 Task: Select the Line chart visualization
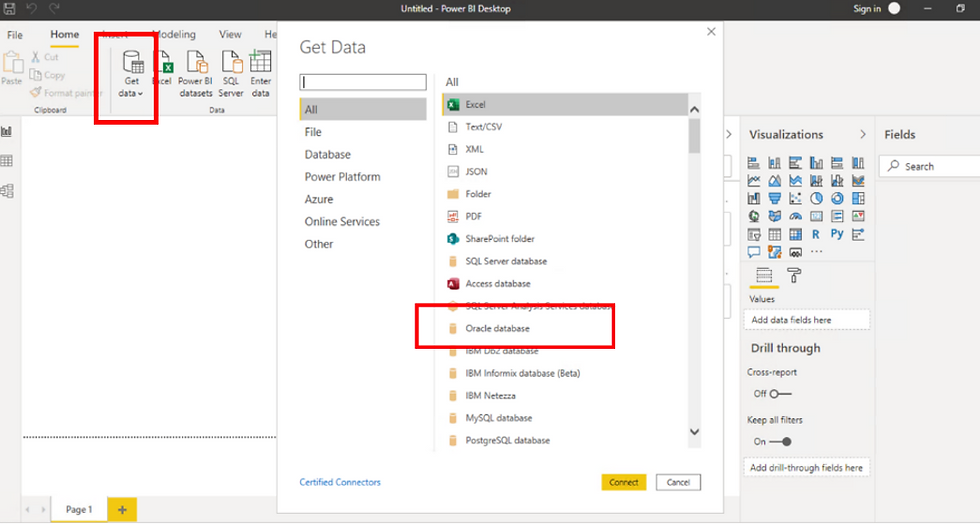point(754,181)
